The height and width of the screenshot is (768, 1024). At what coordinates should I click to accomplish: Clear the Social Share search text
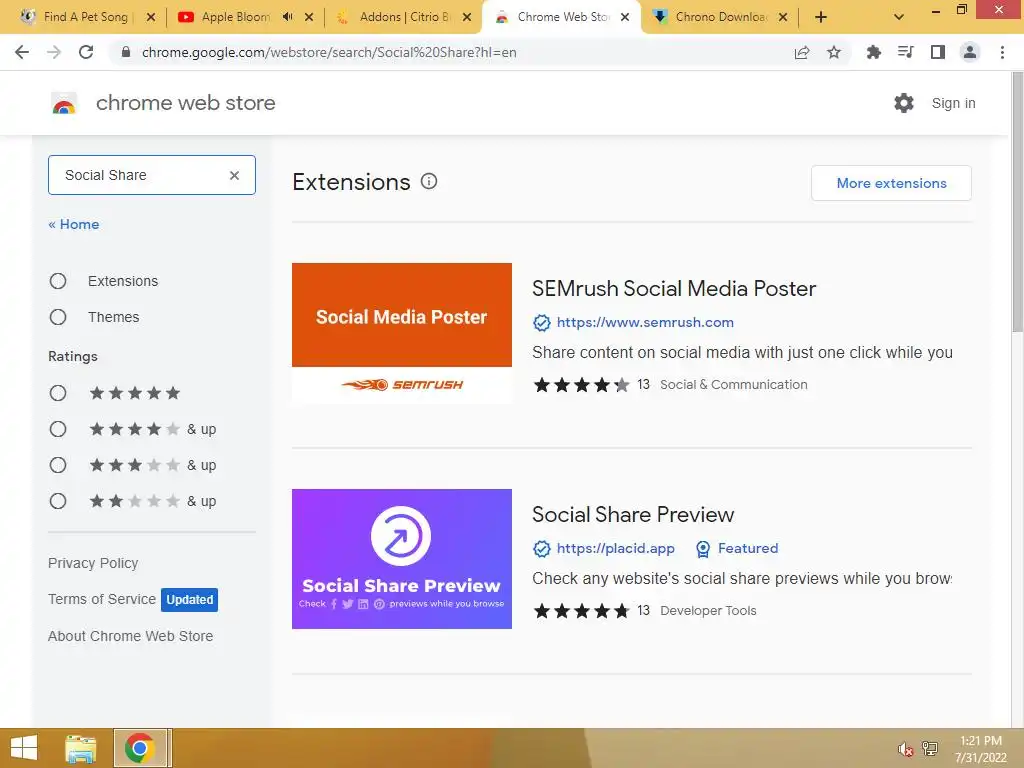(234, 175)
